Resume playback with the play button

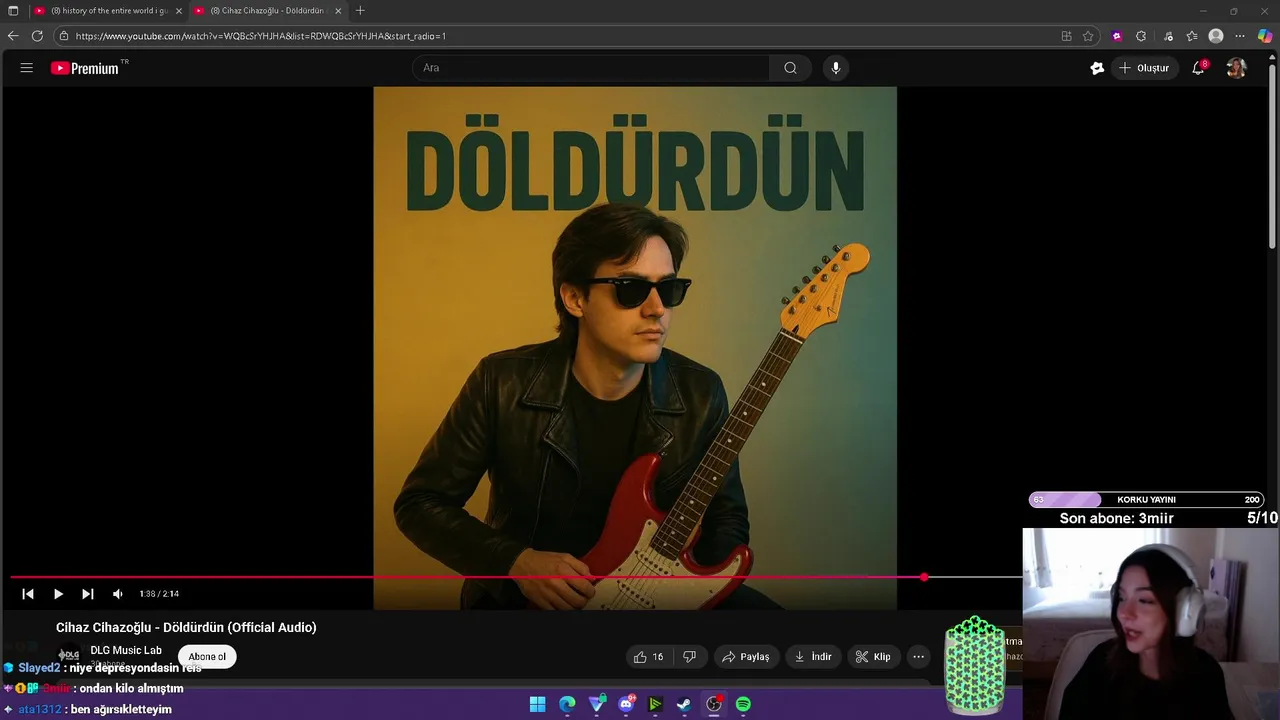[58, 594]
